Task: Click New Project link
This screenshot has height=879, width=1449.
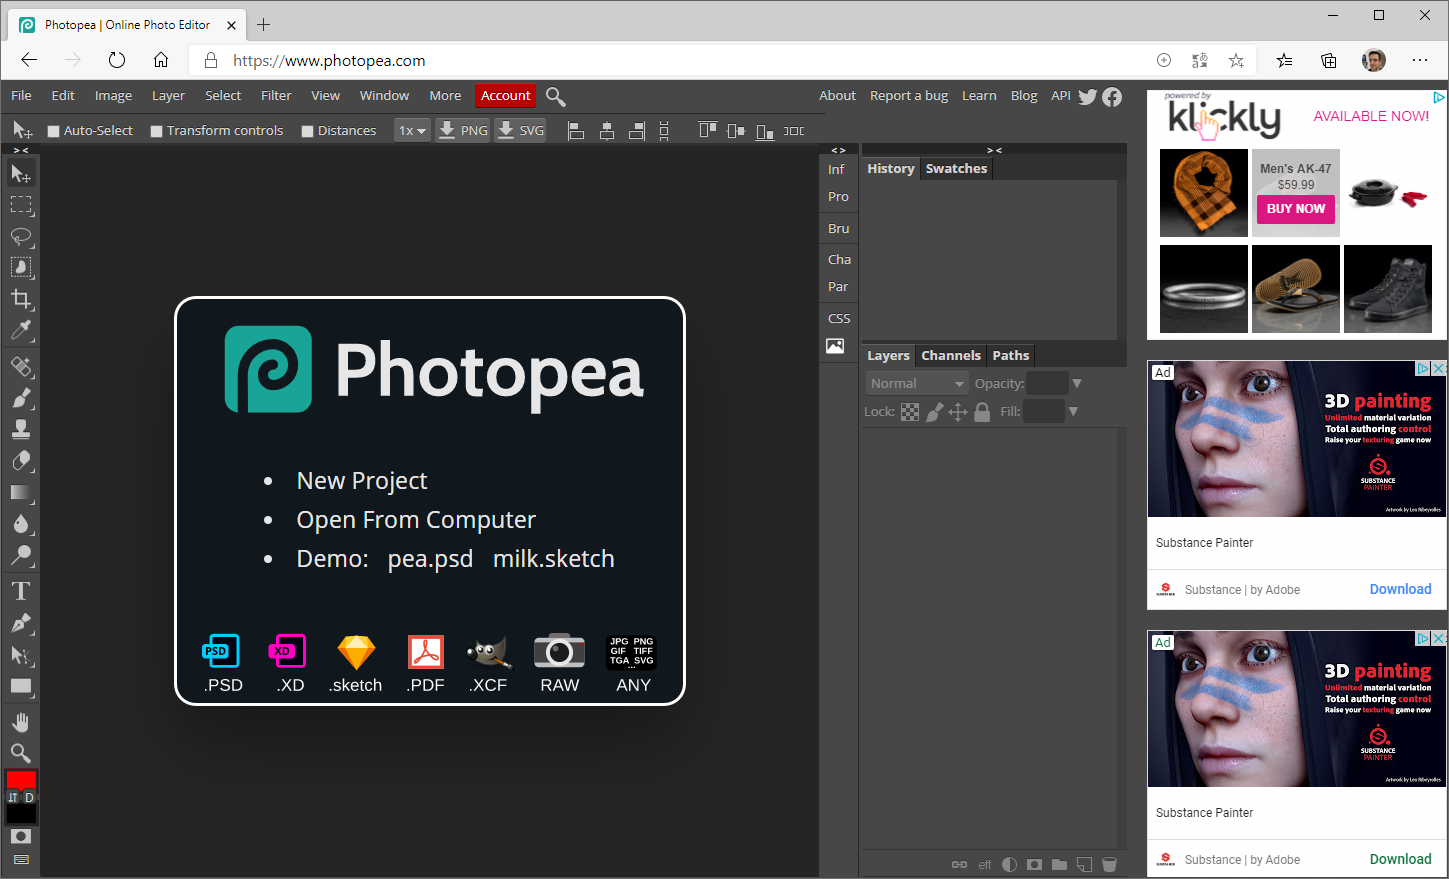Action: click(x=362, y=481)
